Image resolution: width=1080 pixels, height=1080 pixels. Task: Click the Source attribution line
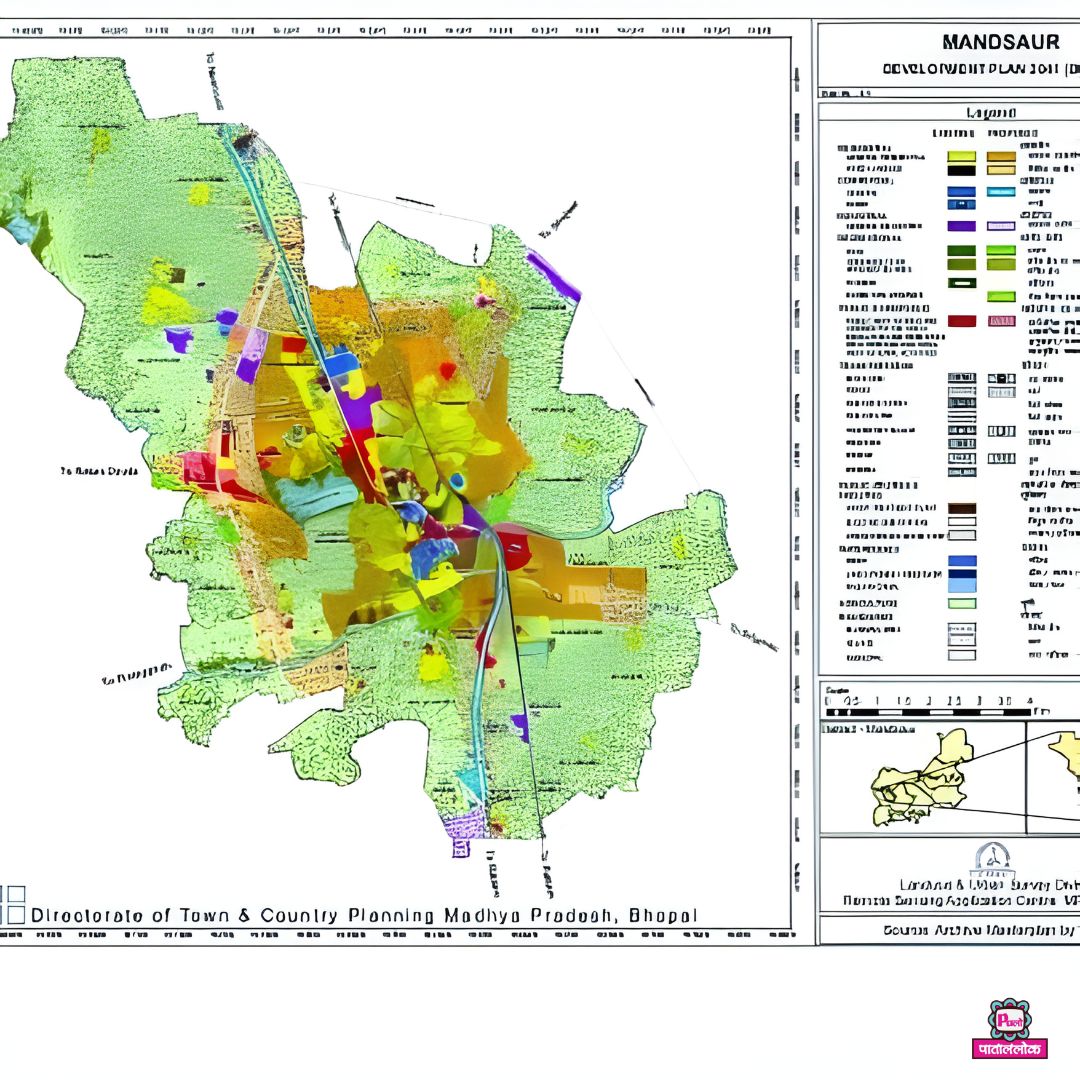coord(980,930)
